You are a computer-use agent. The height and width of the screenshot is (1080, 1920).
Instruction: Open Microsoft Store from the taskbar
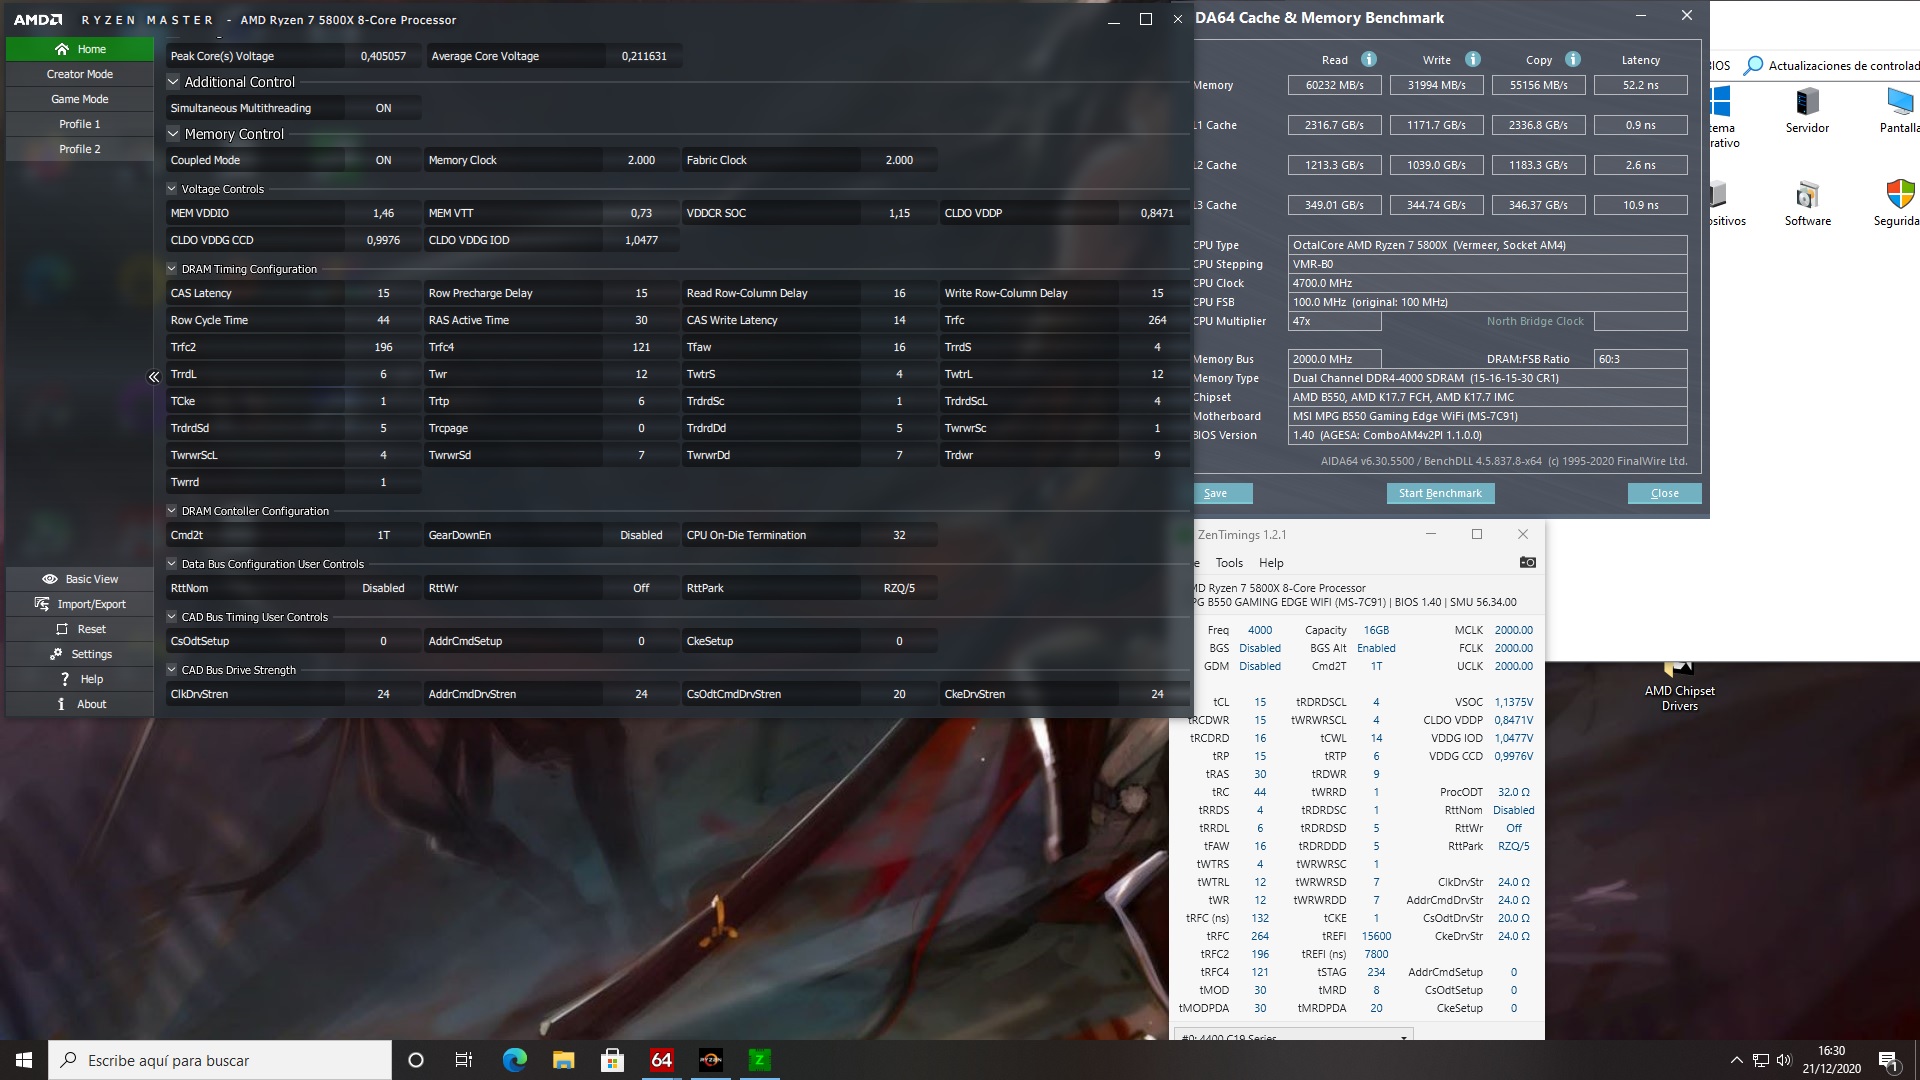[612, 1060]
